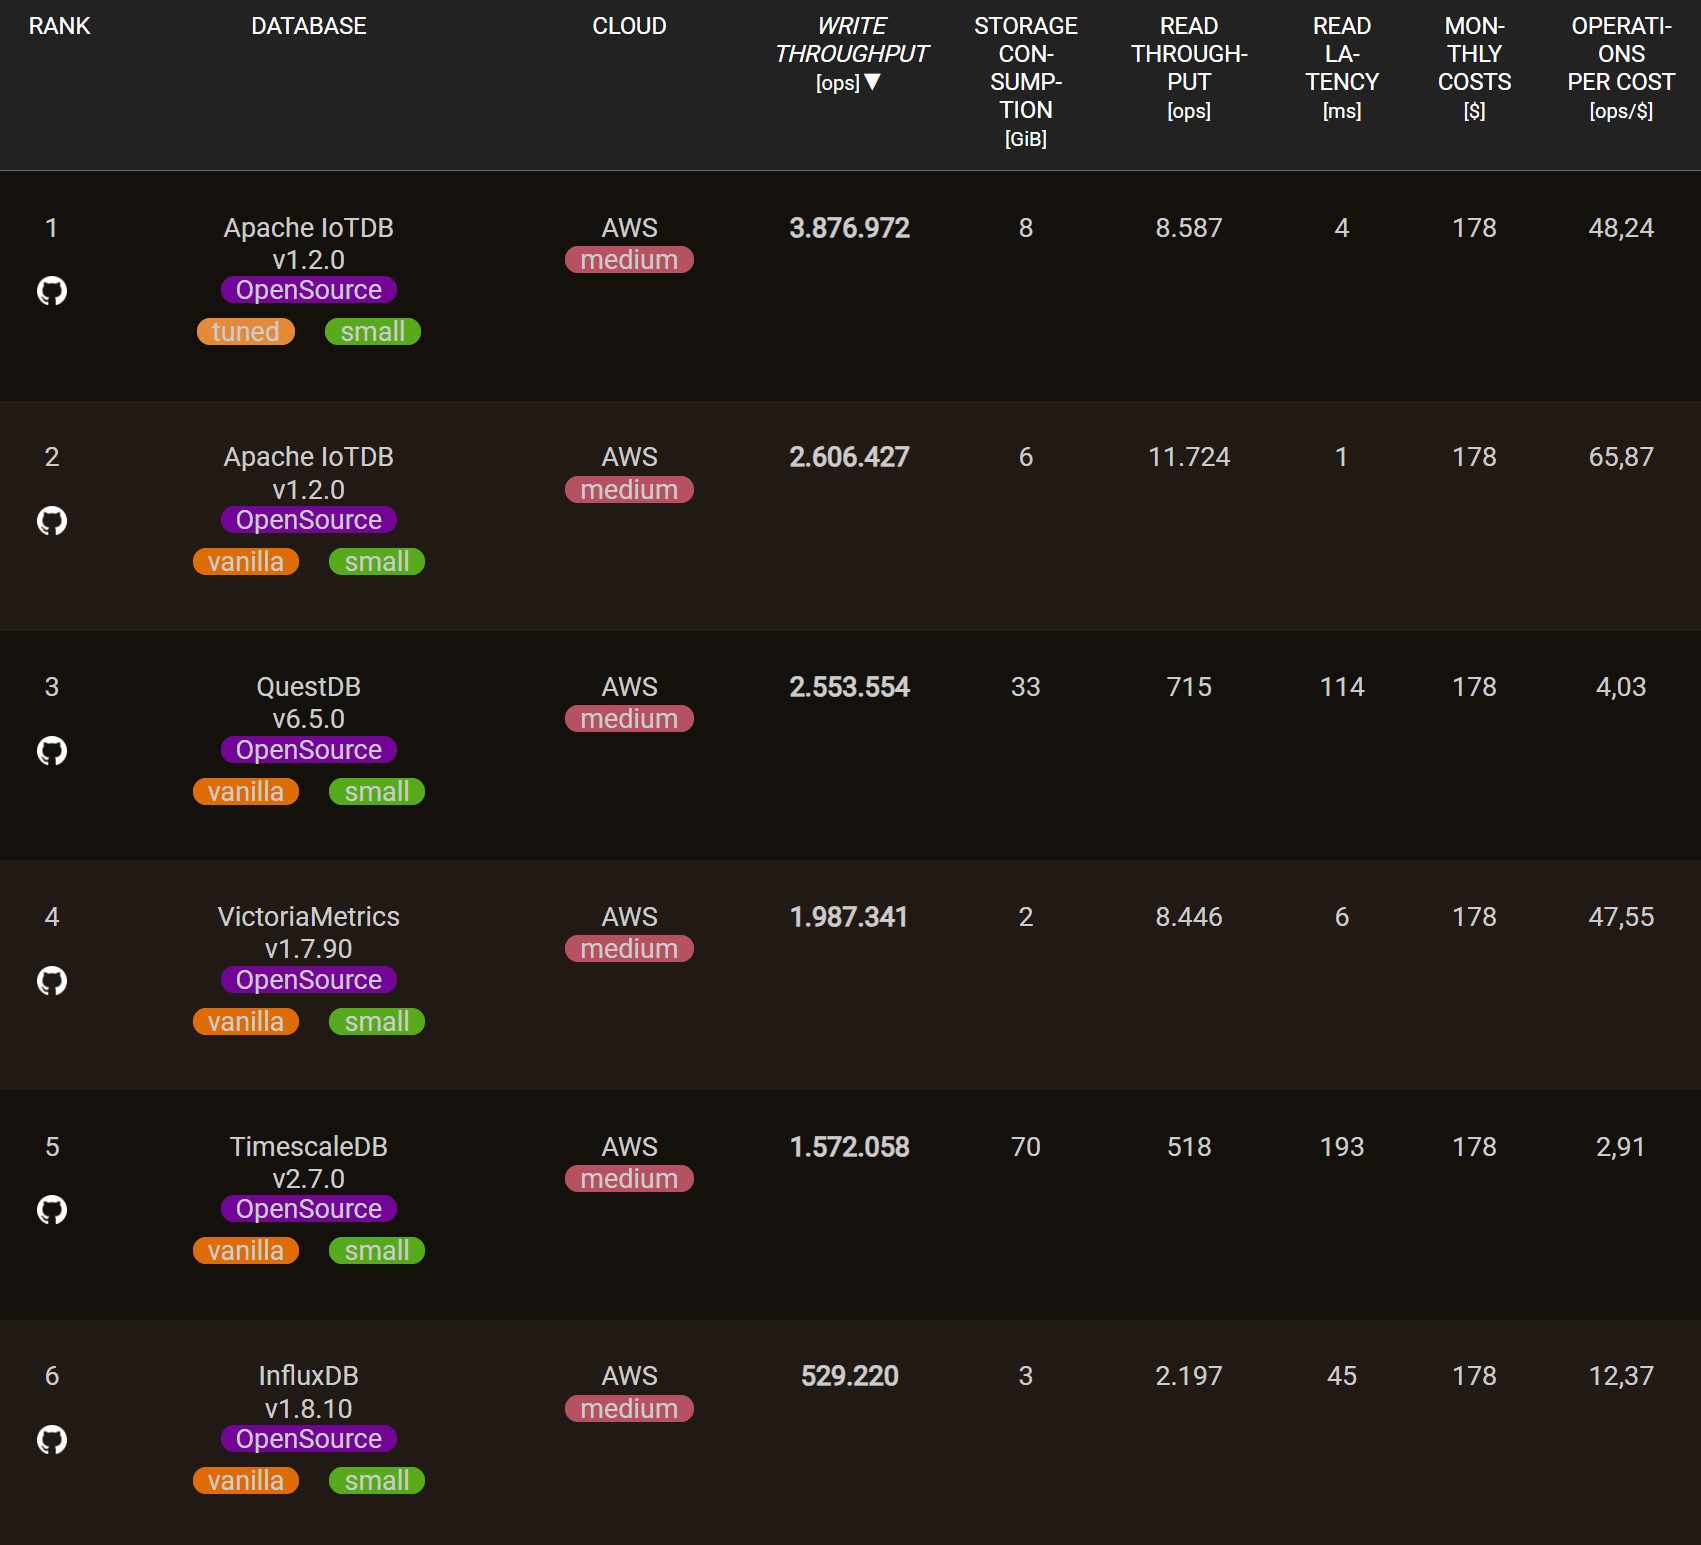The width and height of the screenshot is (1701, 1545).
Task: Open the TimescaleDB GitHub icon
Action: click(52, 1210)
